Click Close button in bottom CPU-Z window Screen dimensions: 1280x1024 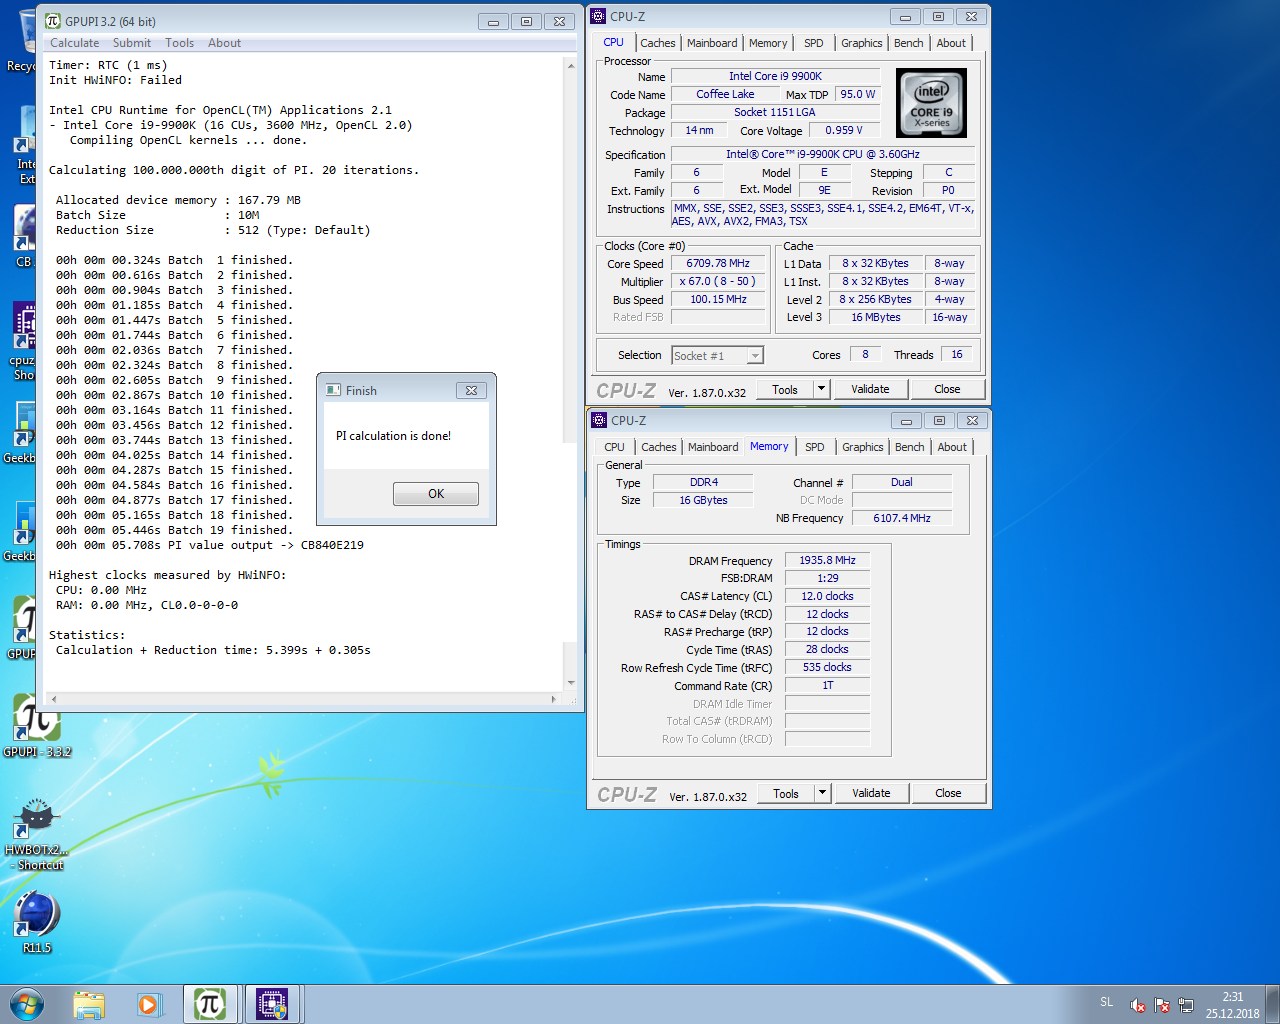click(948, 793)
